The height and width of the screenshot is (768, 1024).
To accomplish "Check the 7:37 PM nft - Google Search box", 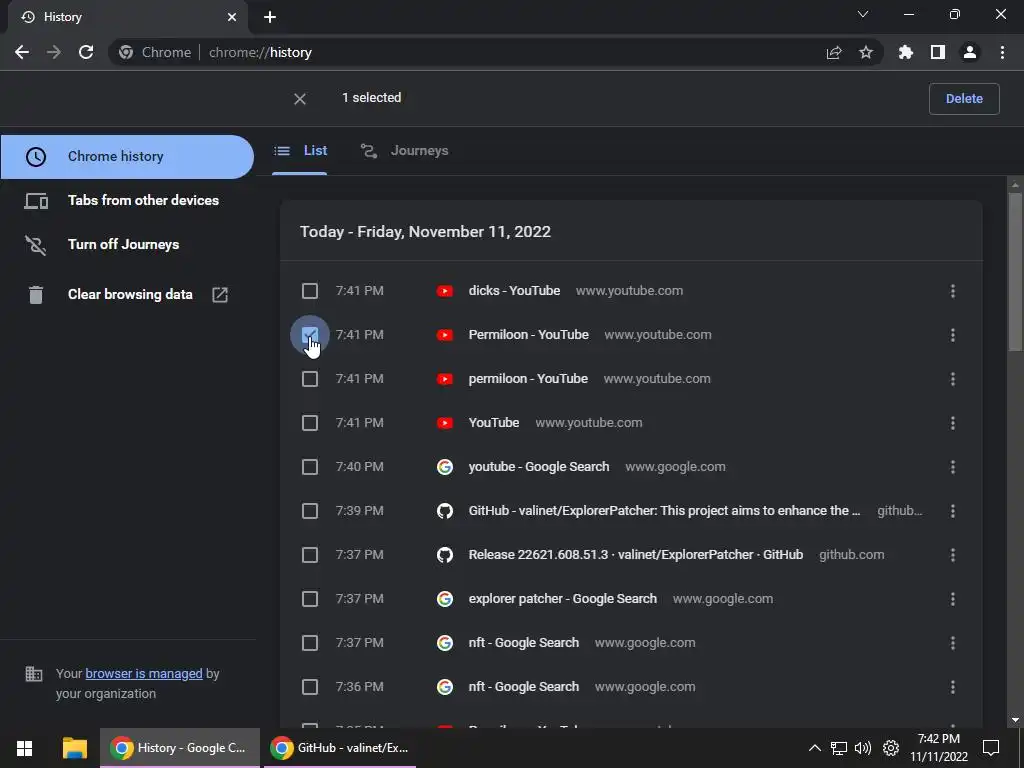I will click(310, 643).
